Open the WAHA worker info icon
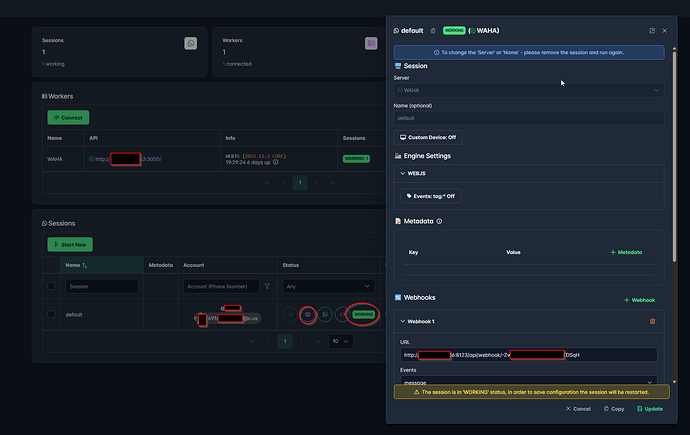This screenshot has width=690, height=435. pos(275,162)
